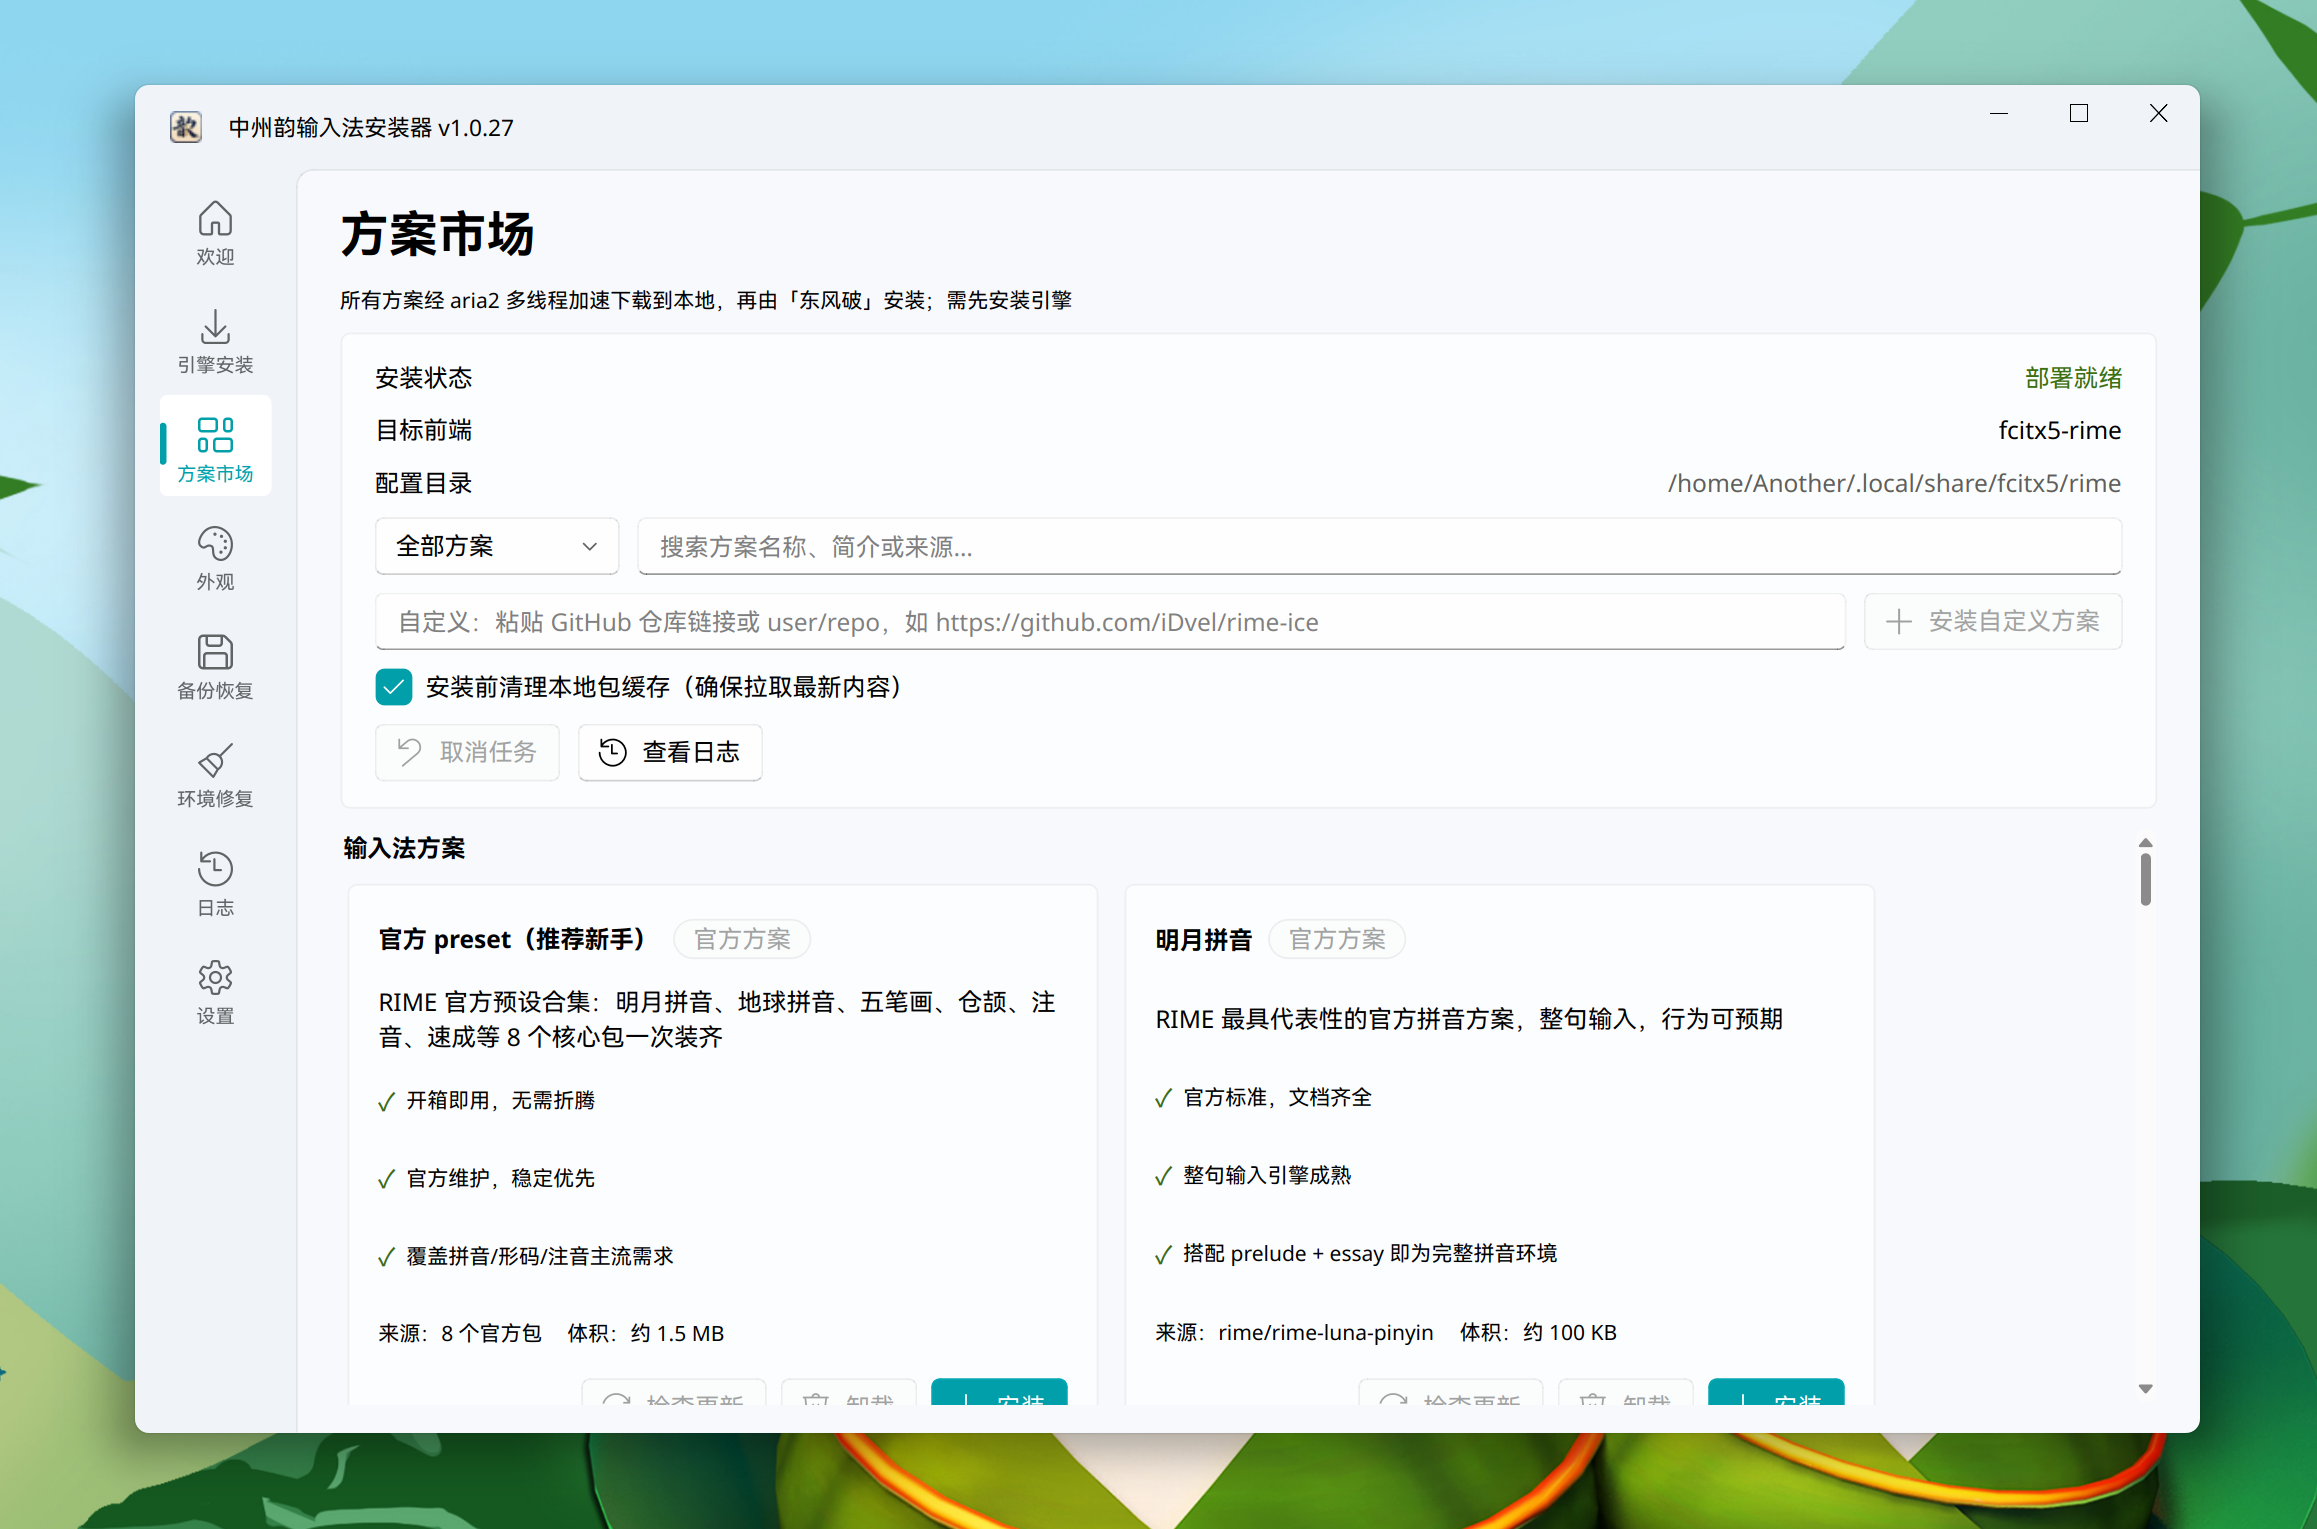Click the 部署就绪 status text

click(2073, 378)
